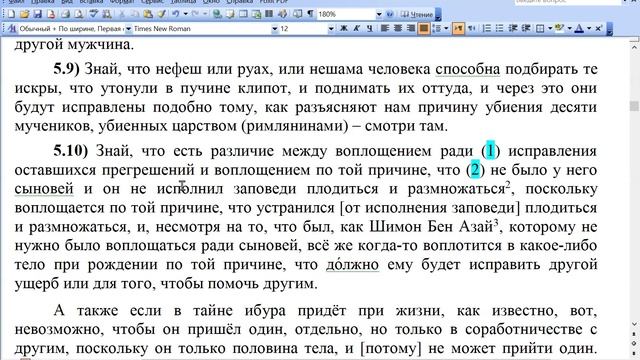This screenshot has width=640, height=360.
Task: Paste from clipboard icon
Action: [148, 14]
